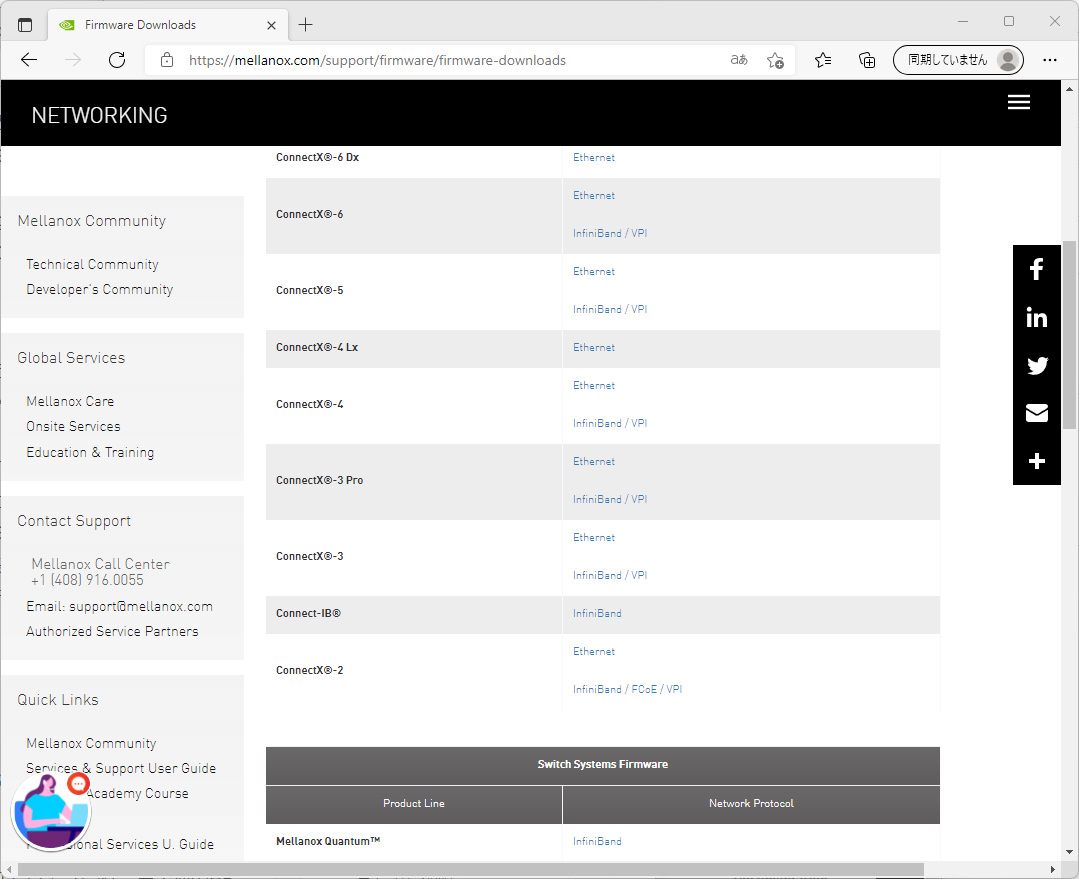The image size is (1079, 879).
Task: Share the page on Twitter
Action: coord(1036,366)
